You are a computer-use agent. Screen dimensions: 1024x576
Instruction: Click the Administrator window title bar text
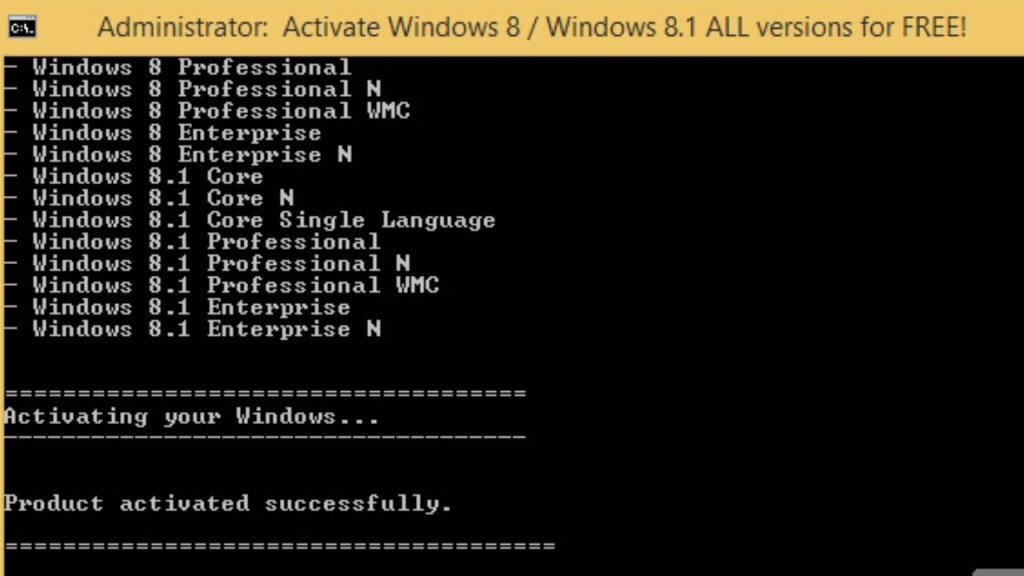coord(532,27)
